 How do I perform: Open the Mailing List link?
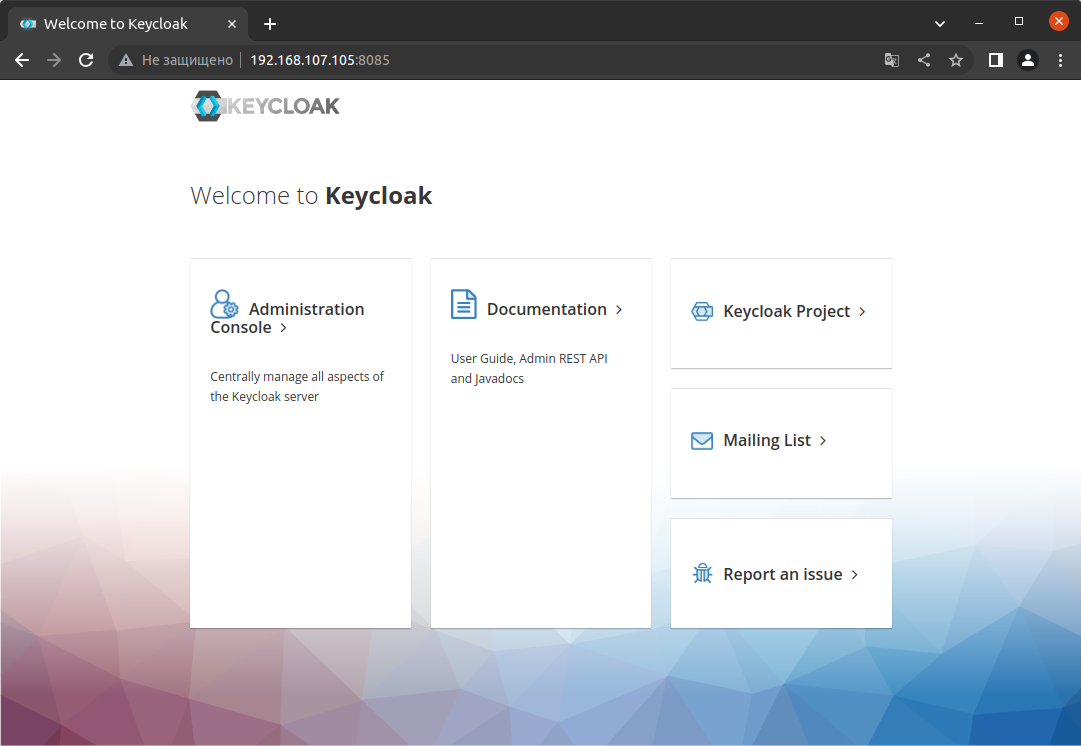coord(767,441)
